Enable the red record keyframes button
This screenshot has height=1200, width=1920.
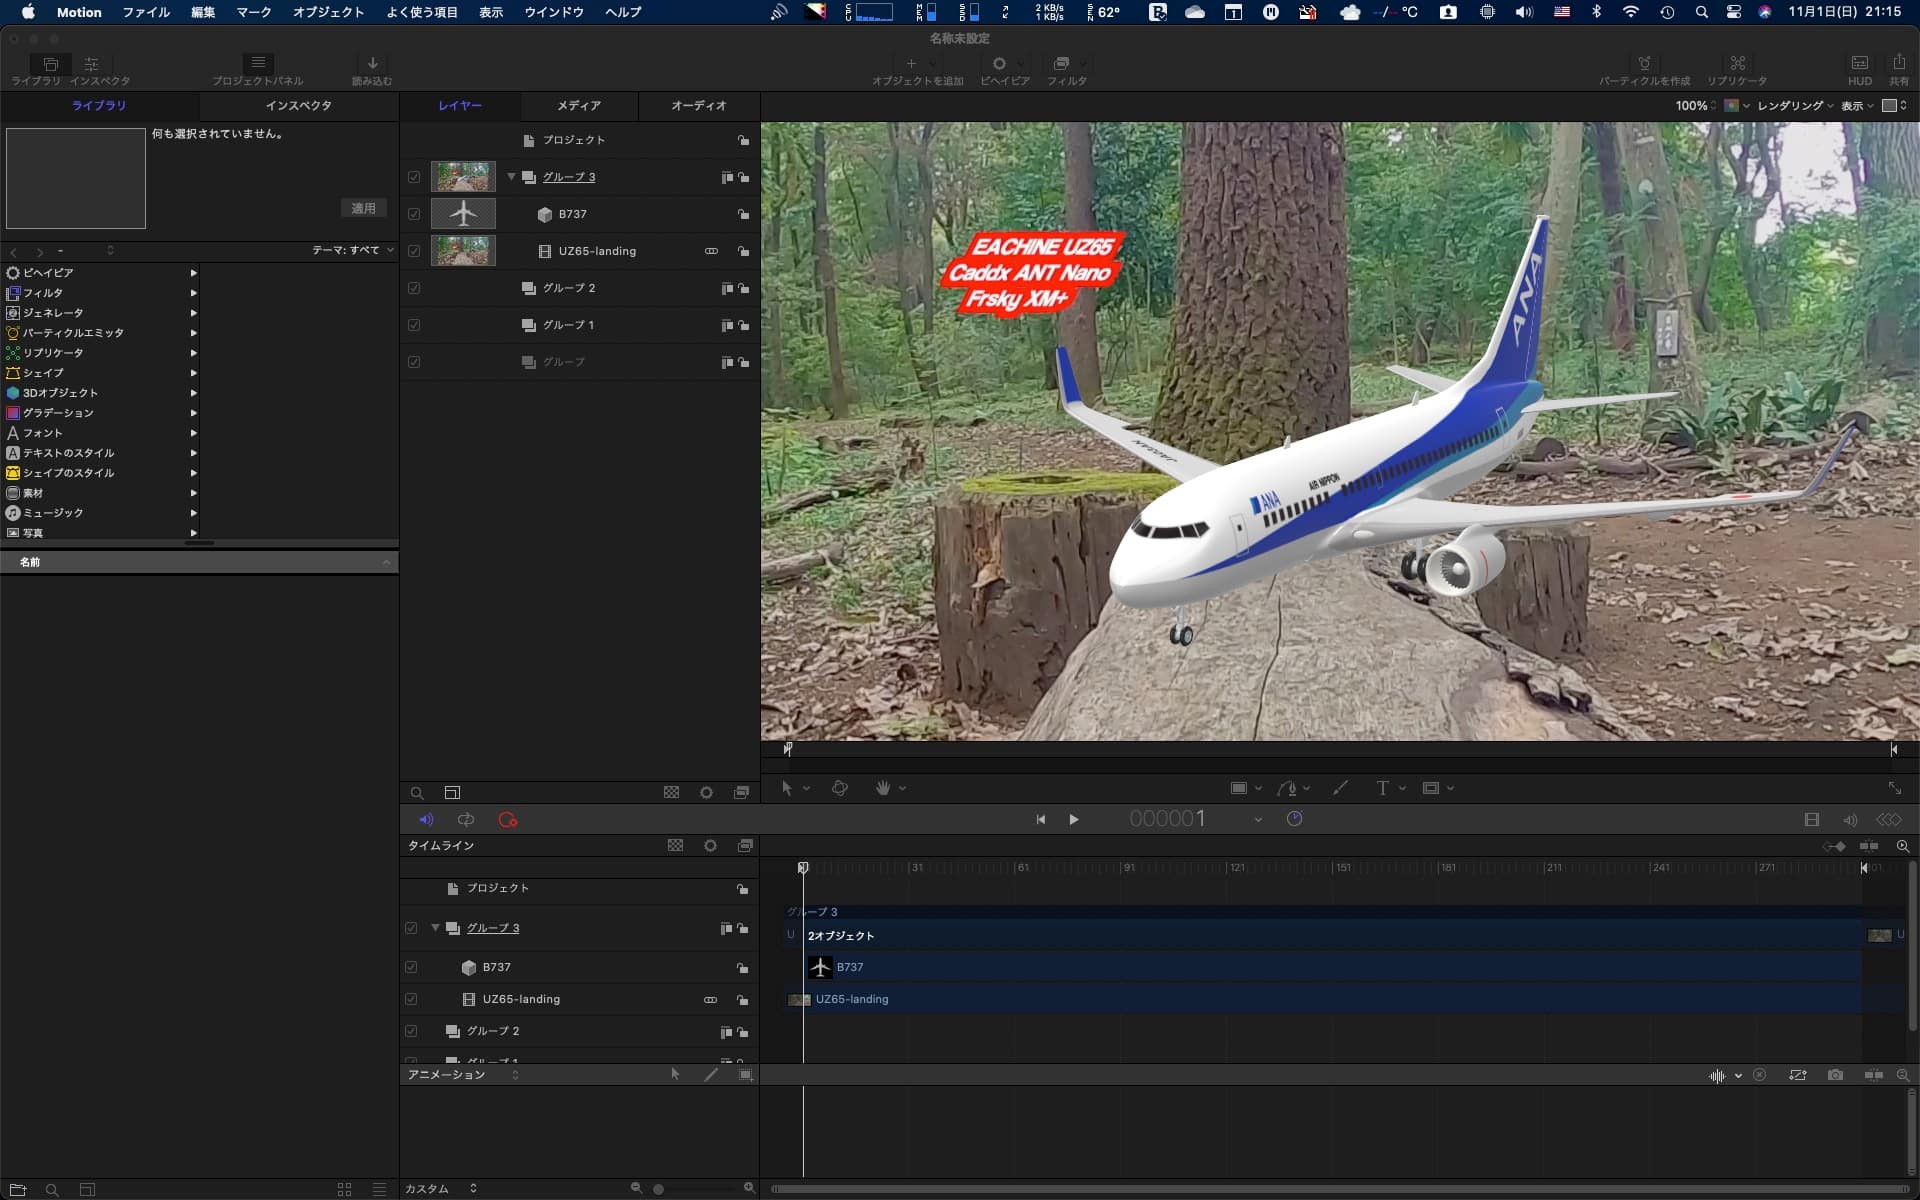[x=507, y=820]
